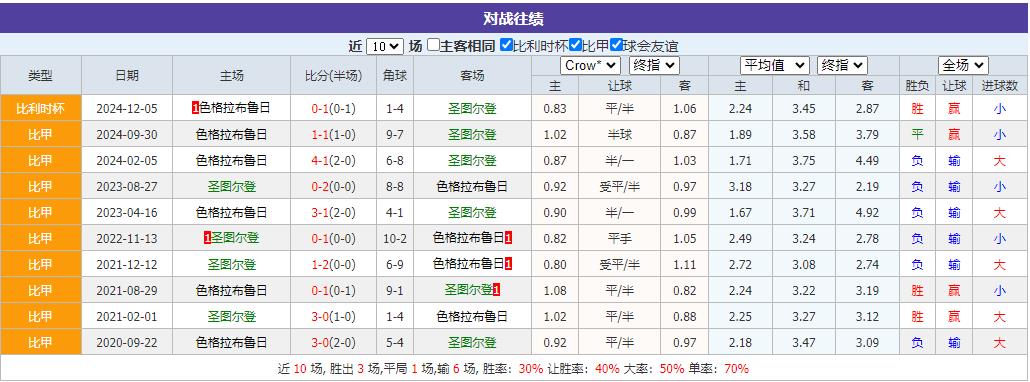Click the 比利时杯 type cell
This screenshot has width=1030, height=382.
(x=41, y=108)
